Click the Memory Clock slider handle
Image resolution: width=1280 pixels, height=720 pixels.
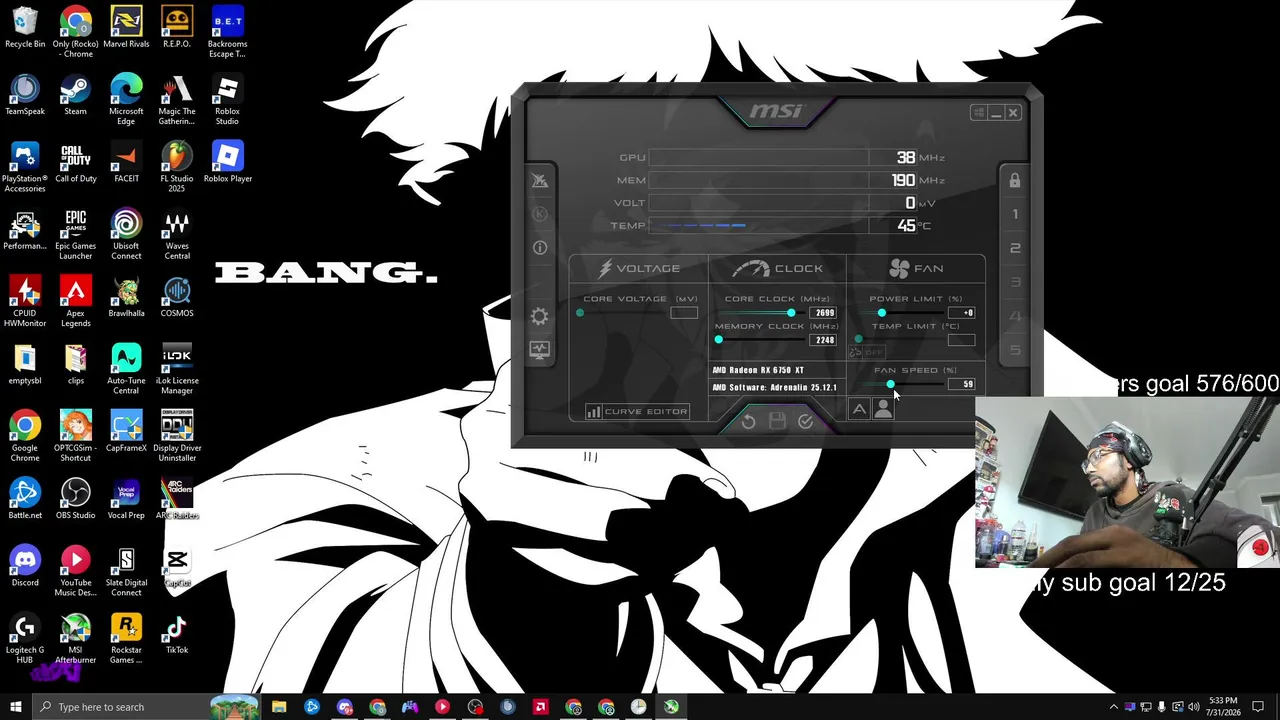point(718,340)
